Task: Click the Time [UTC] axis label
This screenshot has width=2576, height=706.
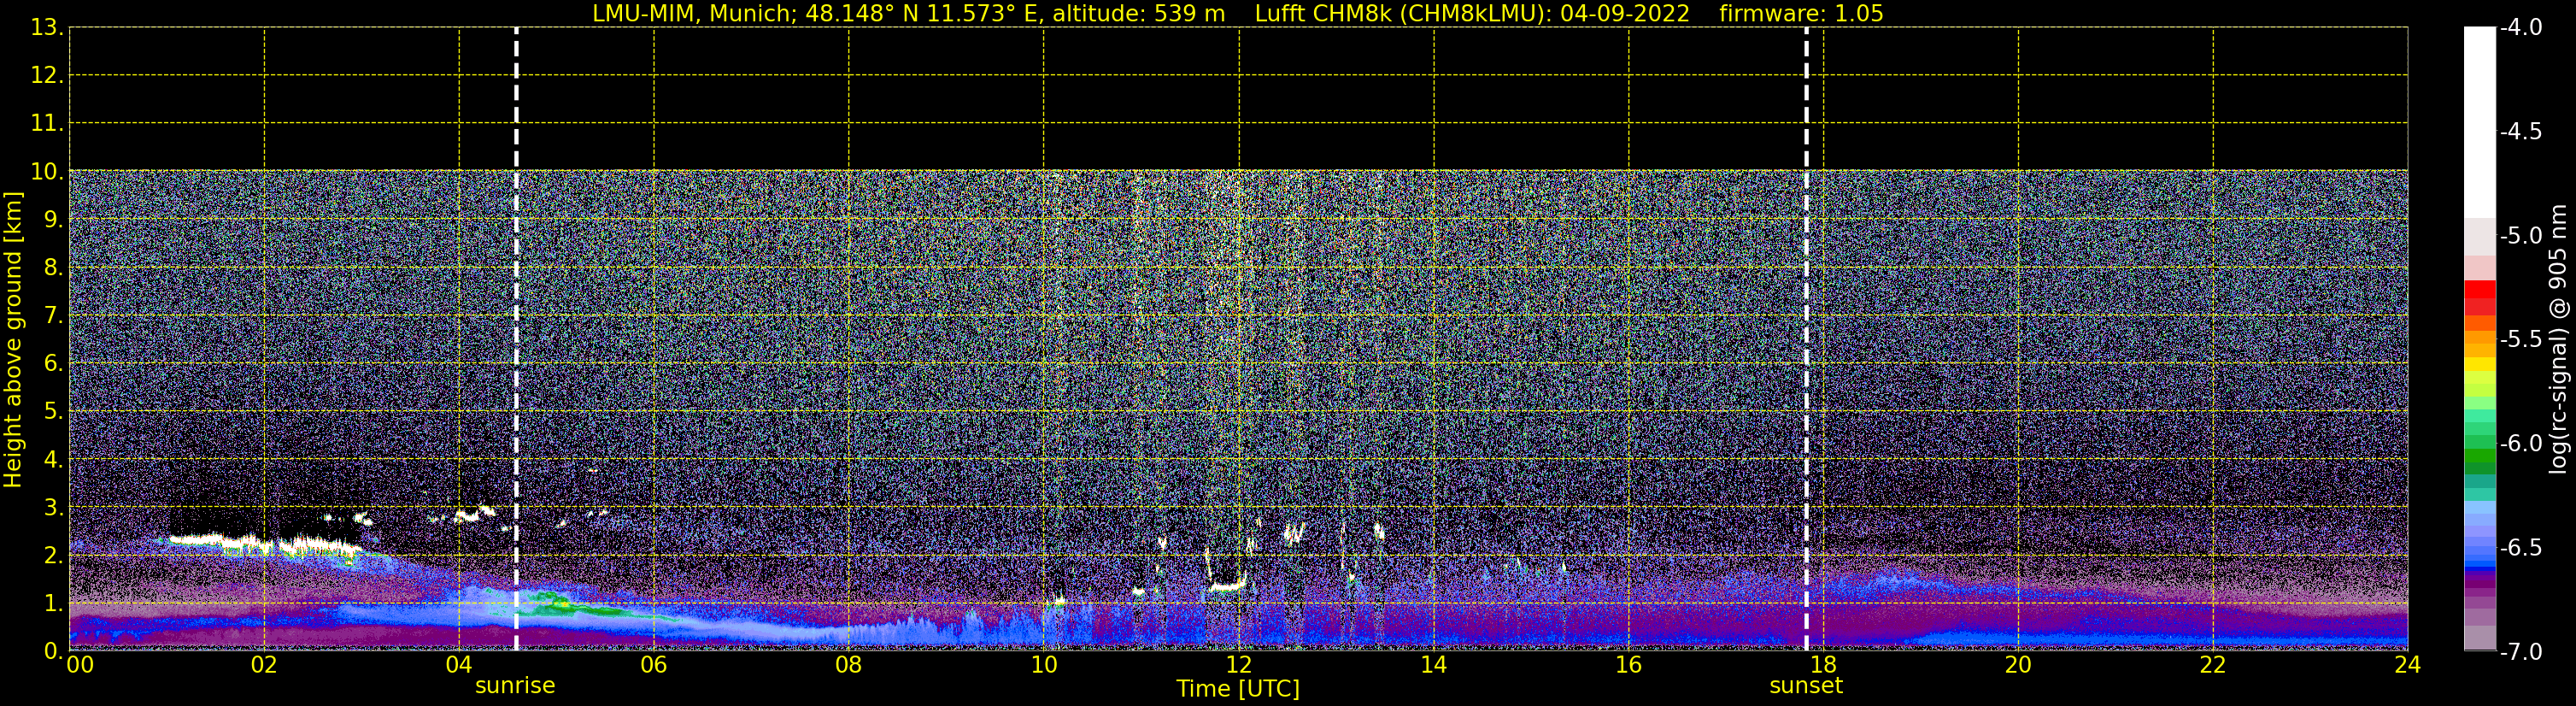Action: 1238,689
